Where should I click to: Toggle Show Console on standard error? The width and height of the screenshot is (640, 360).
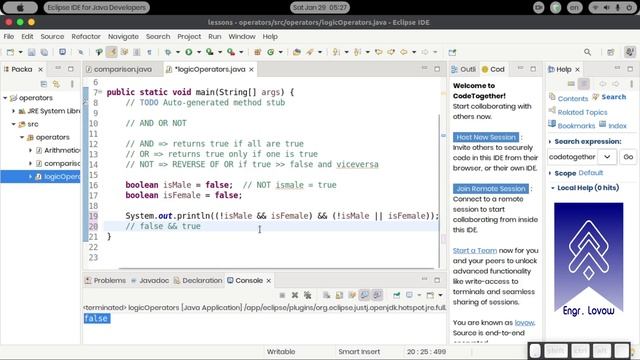tap(378, 295)
